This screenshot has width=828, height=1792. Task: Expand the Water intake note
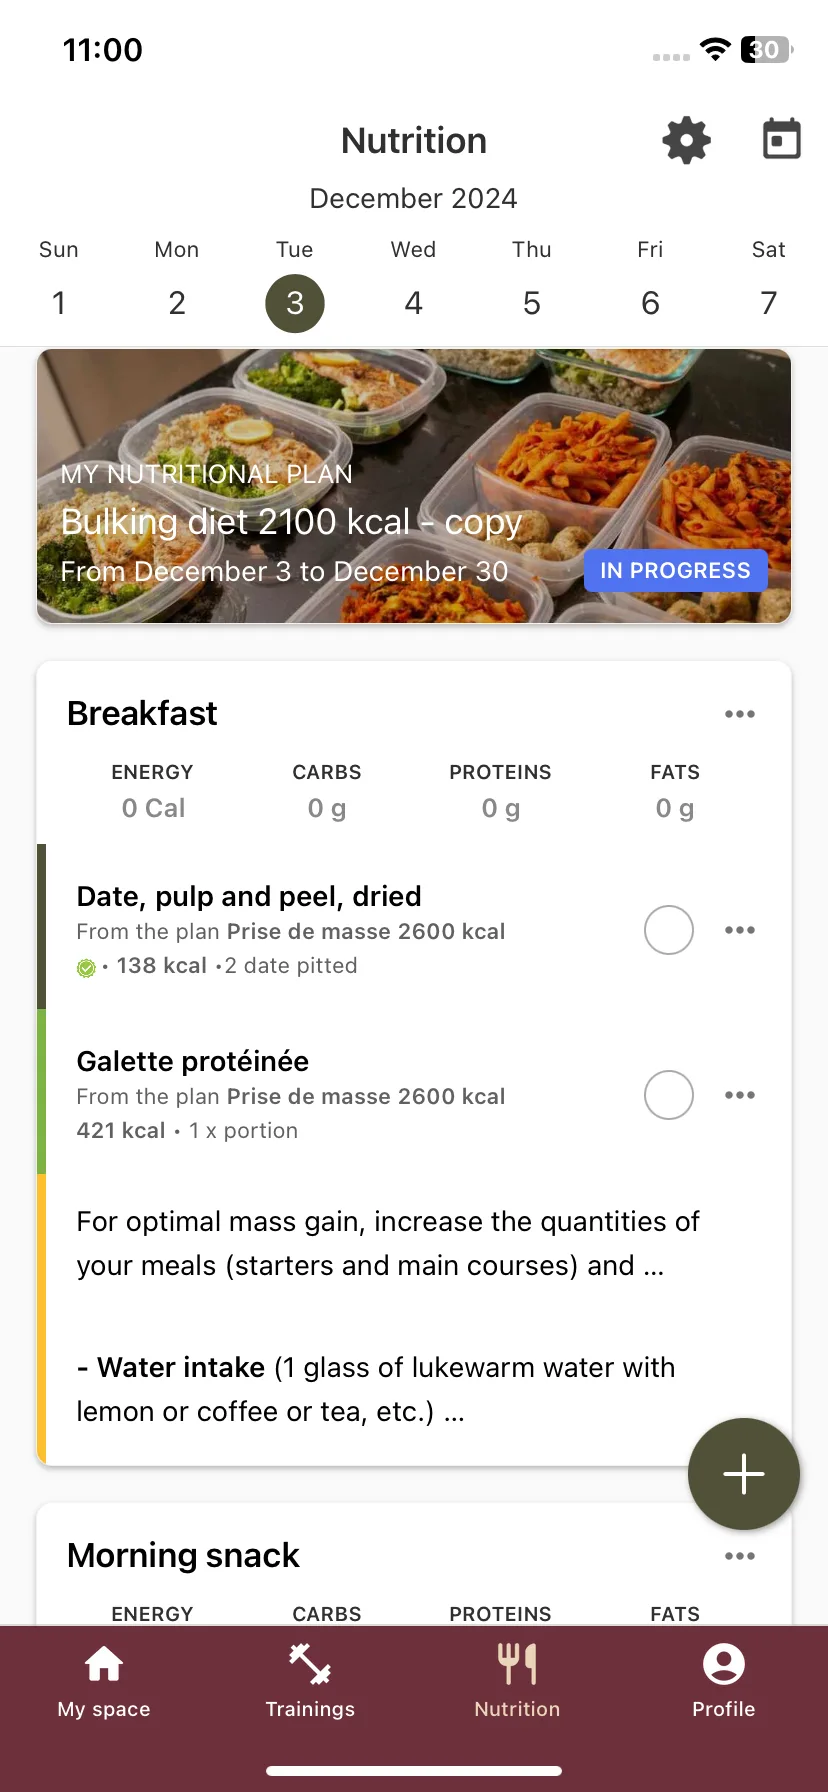pyautogui.click(x=376, y=1389)
